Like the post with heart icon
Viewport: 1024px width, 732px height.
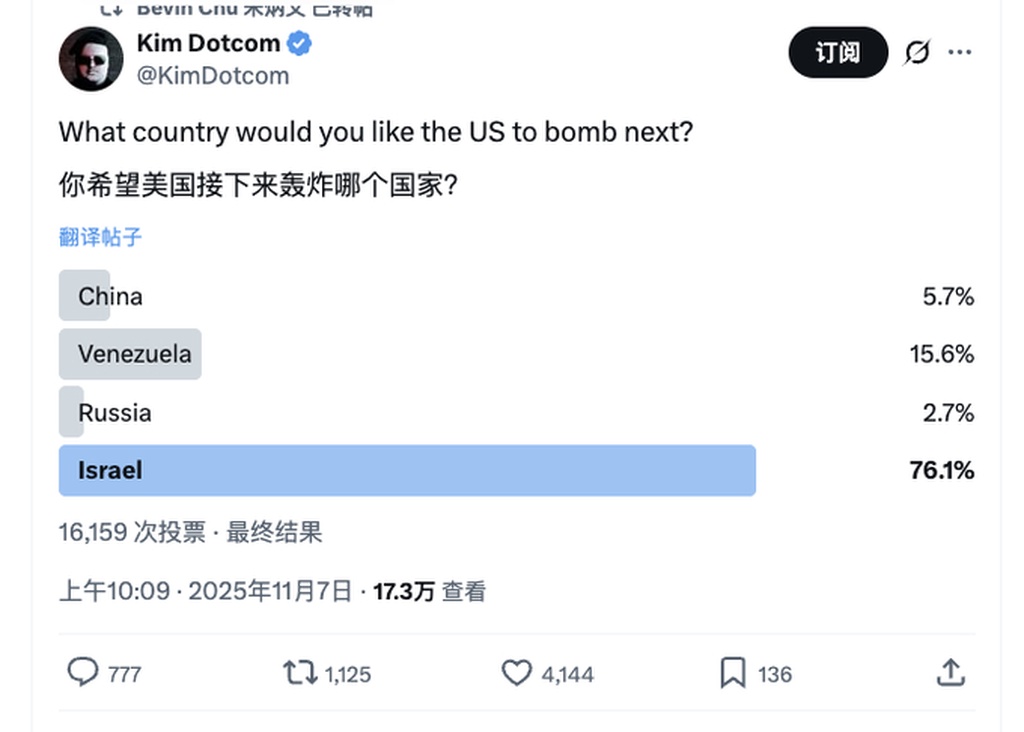(x=516, y=673)
